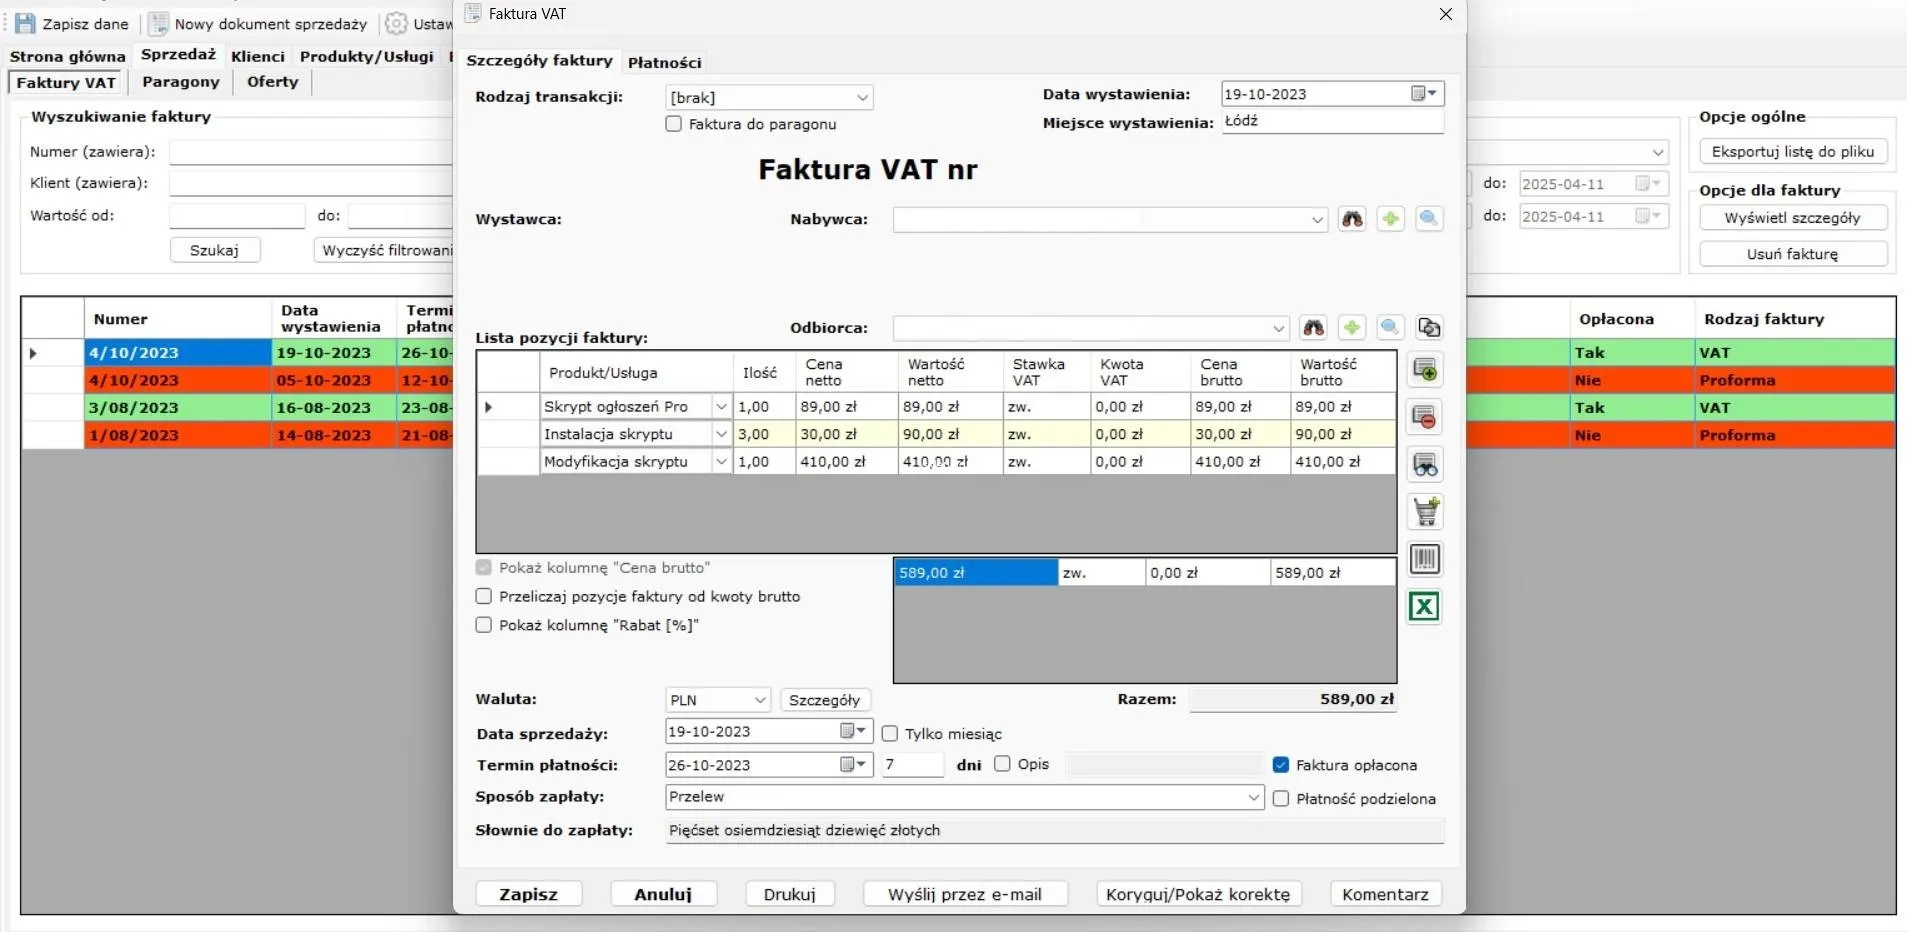The width and height of the screenshot is (1907, 932).
Task: Click green plus icon in Odbiorca row
Action: pyautogui.click(x=1352, y=328)
